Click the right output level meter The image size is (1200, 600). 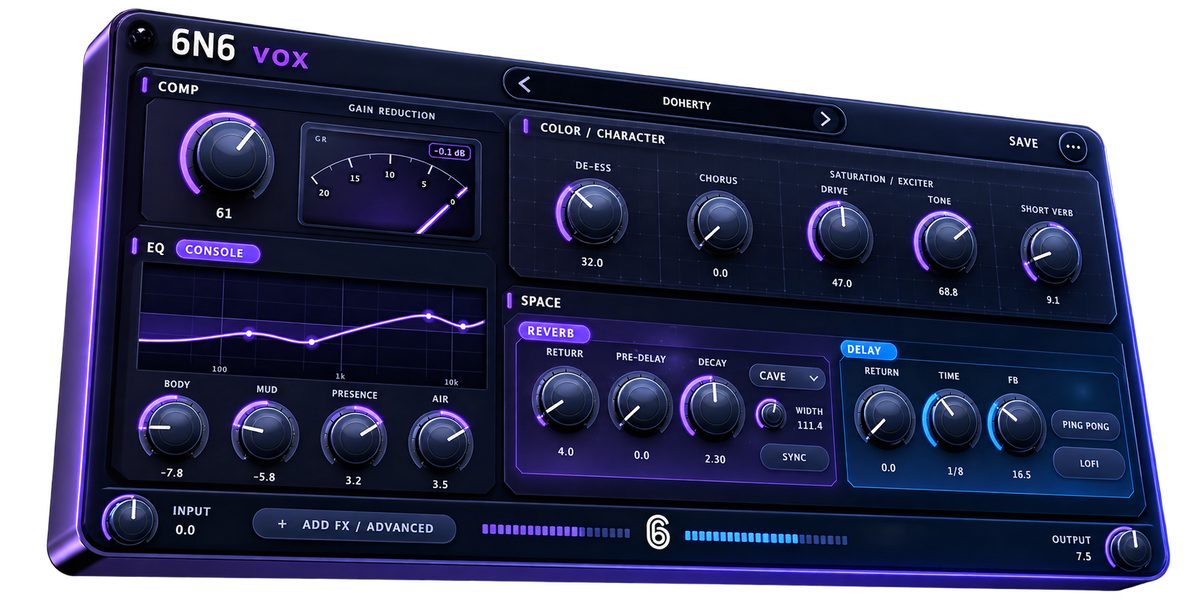click(766, 538)
